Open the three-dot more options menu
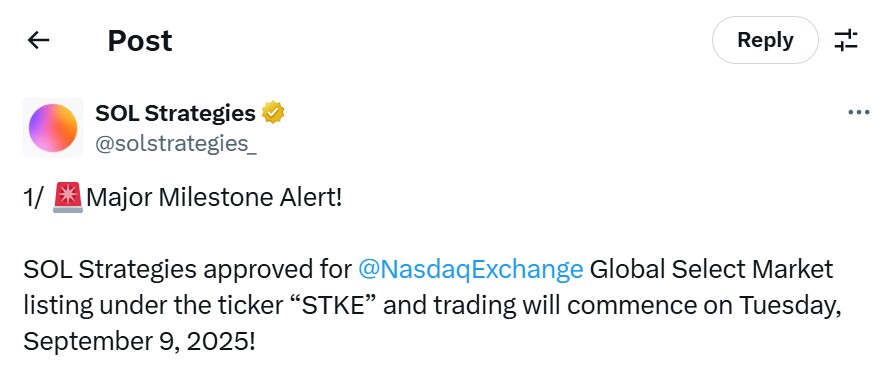Viewport: 877px width, 369px height. pyautogui.click(x=859, y=113)
